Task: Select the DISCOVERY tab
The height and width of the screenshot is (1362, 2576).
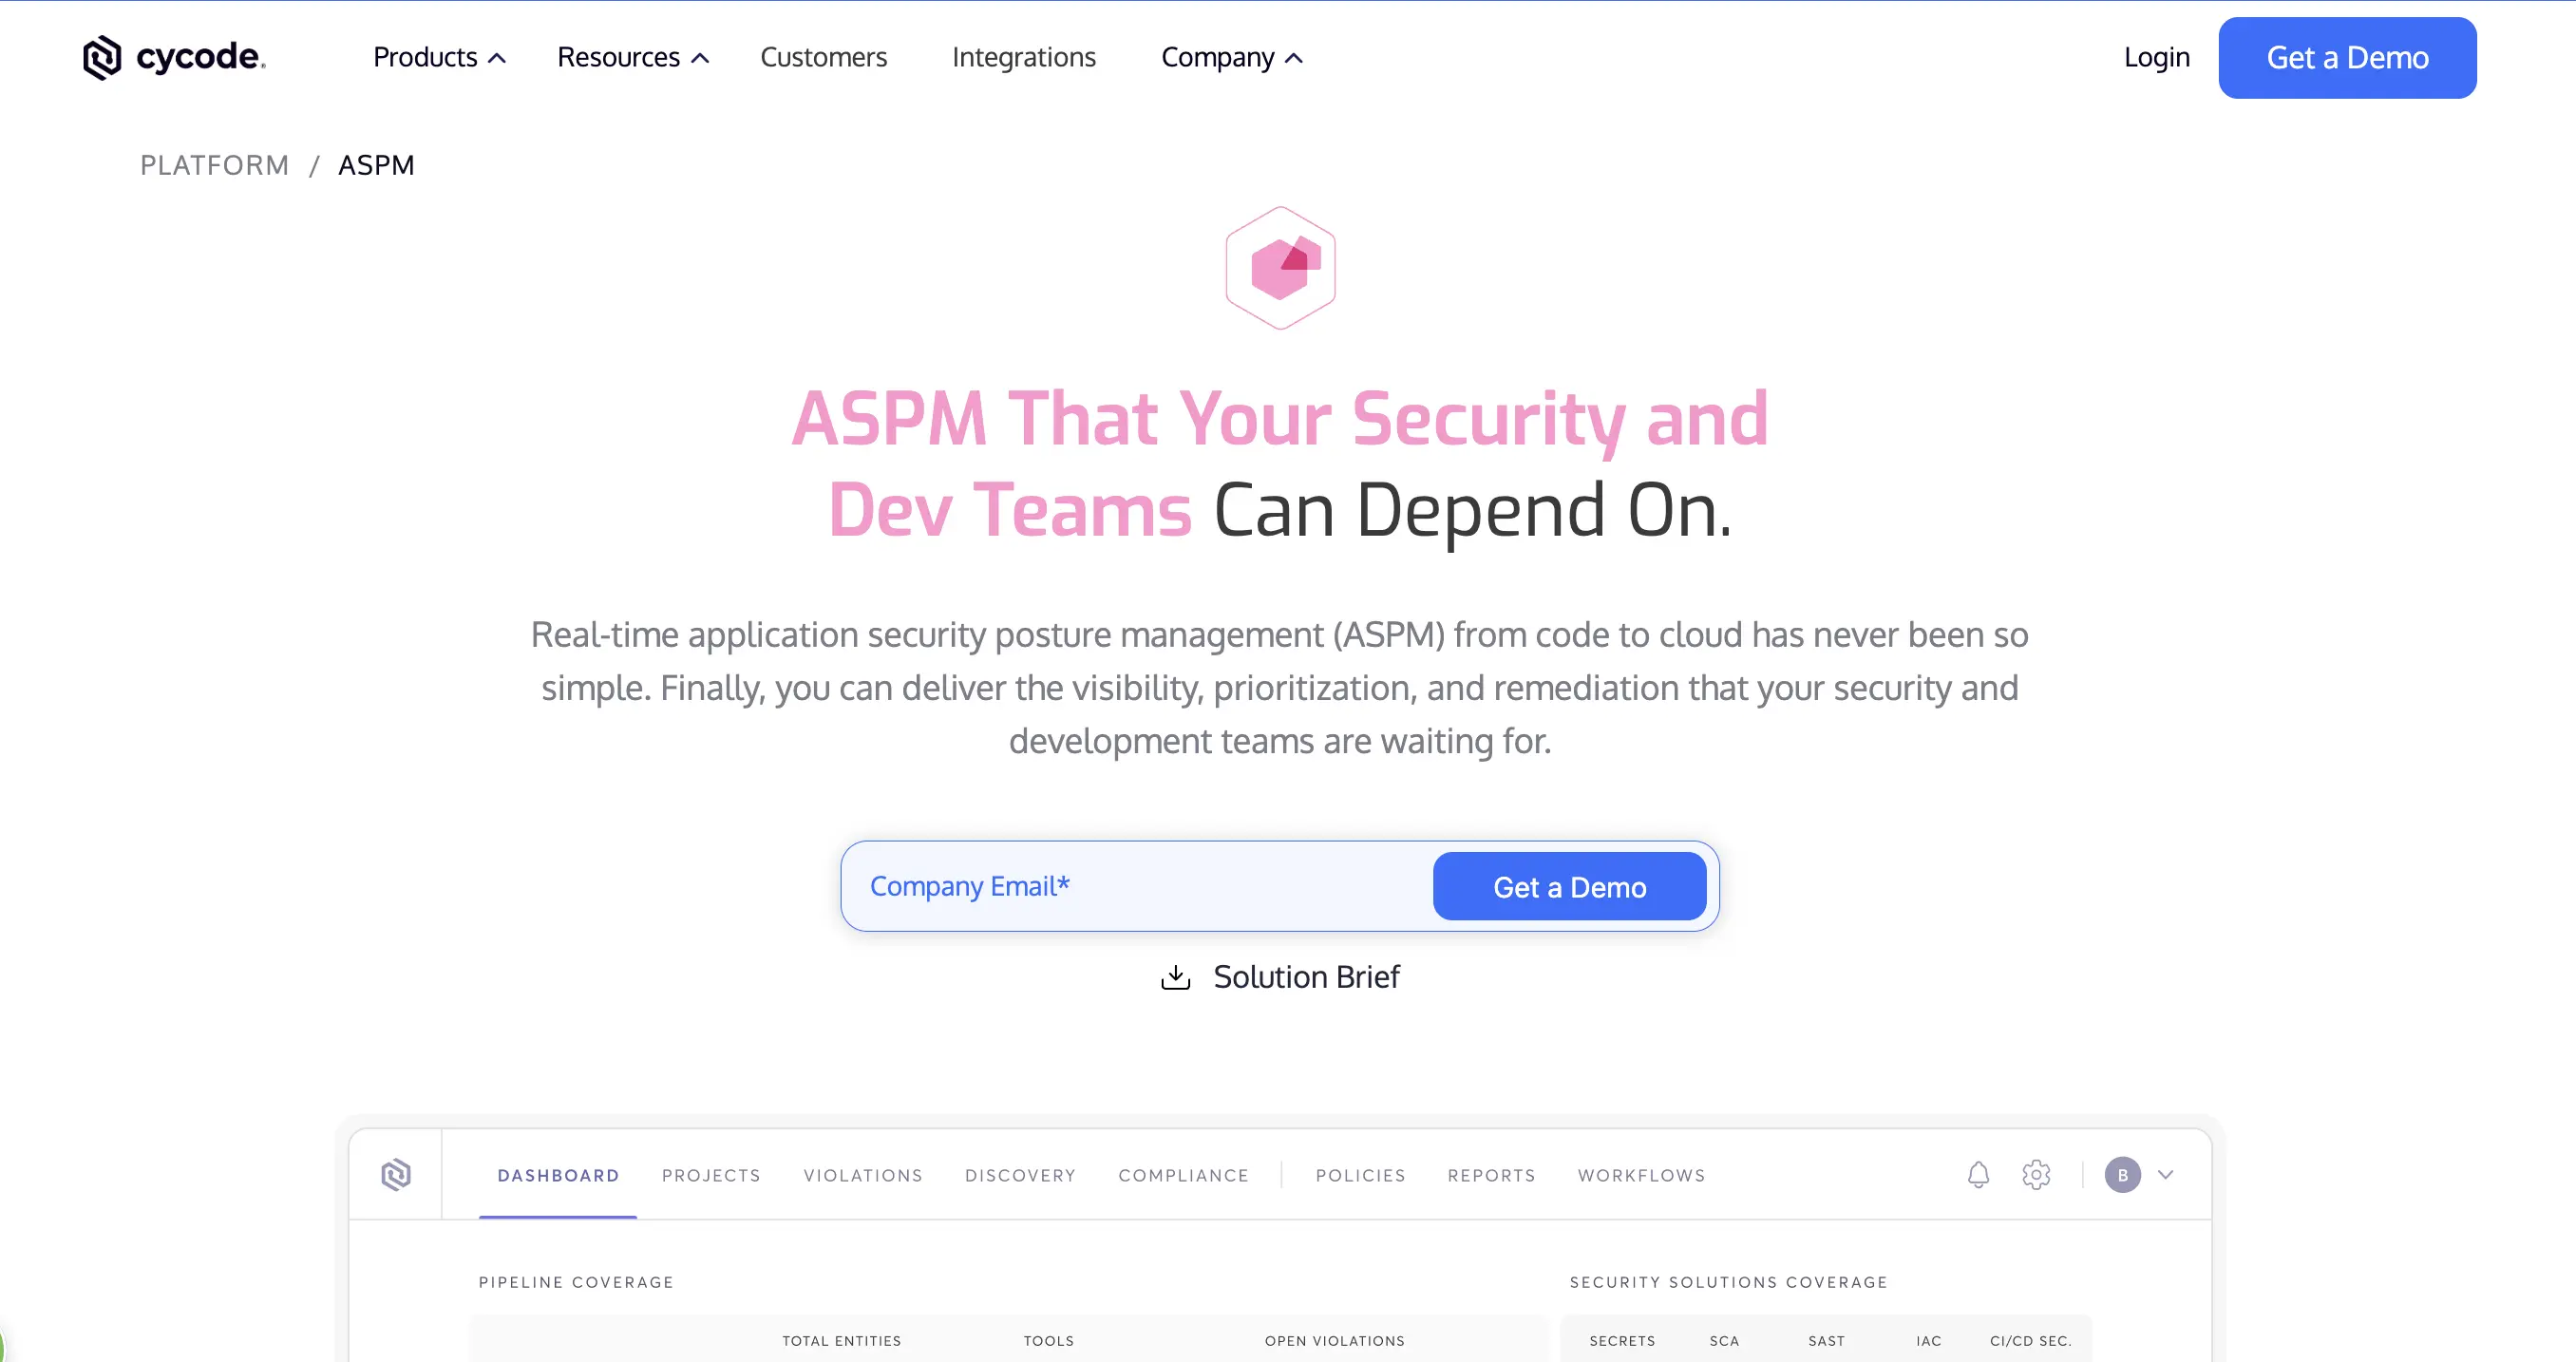Action: [x=1020, y=1174]
